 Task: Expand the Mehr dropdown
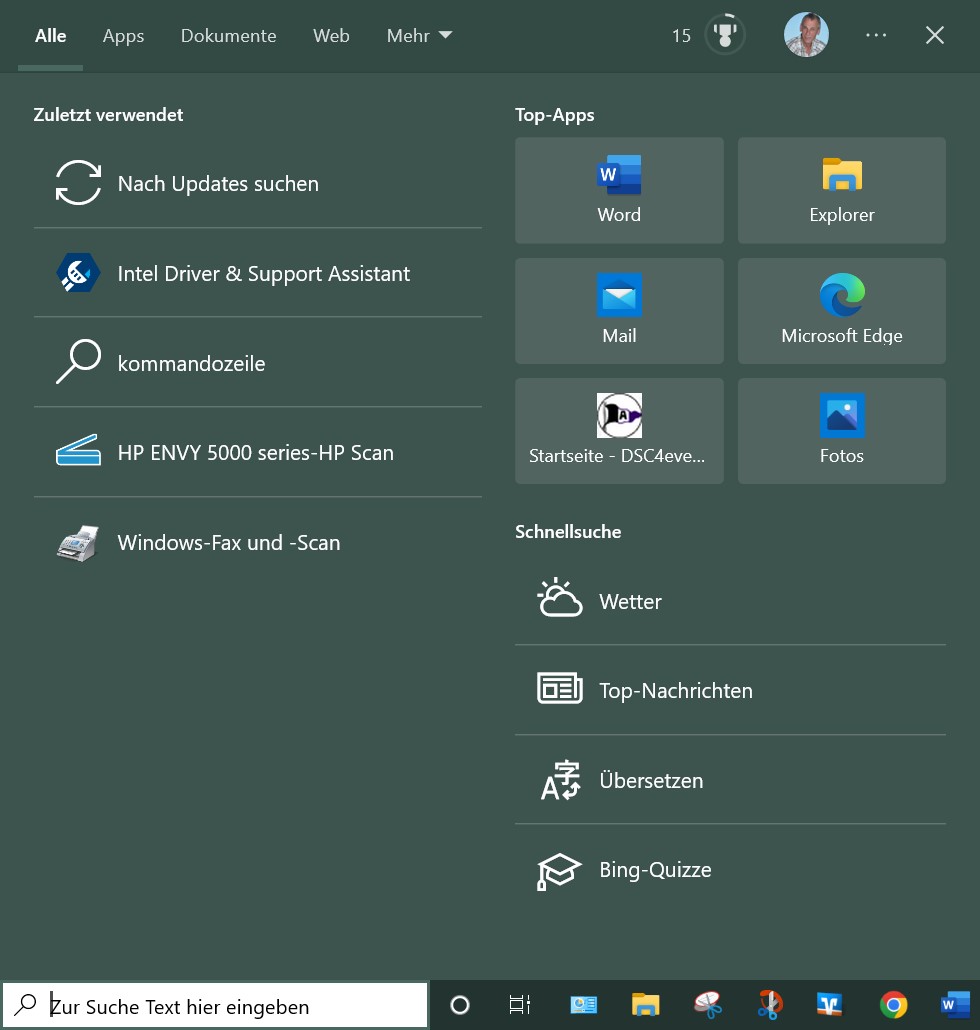point(419,35)
